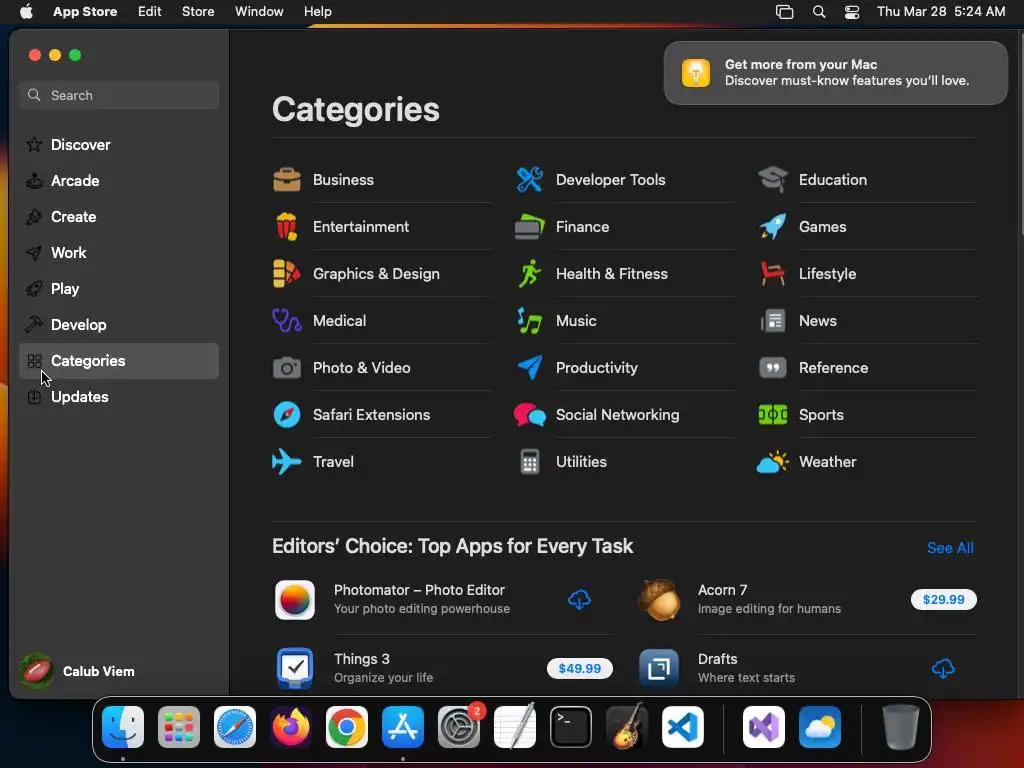Go to the Develop section
The width and height of the screenshot is (1024, 768).
(x=118, y=325)
